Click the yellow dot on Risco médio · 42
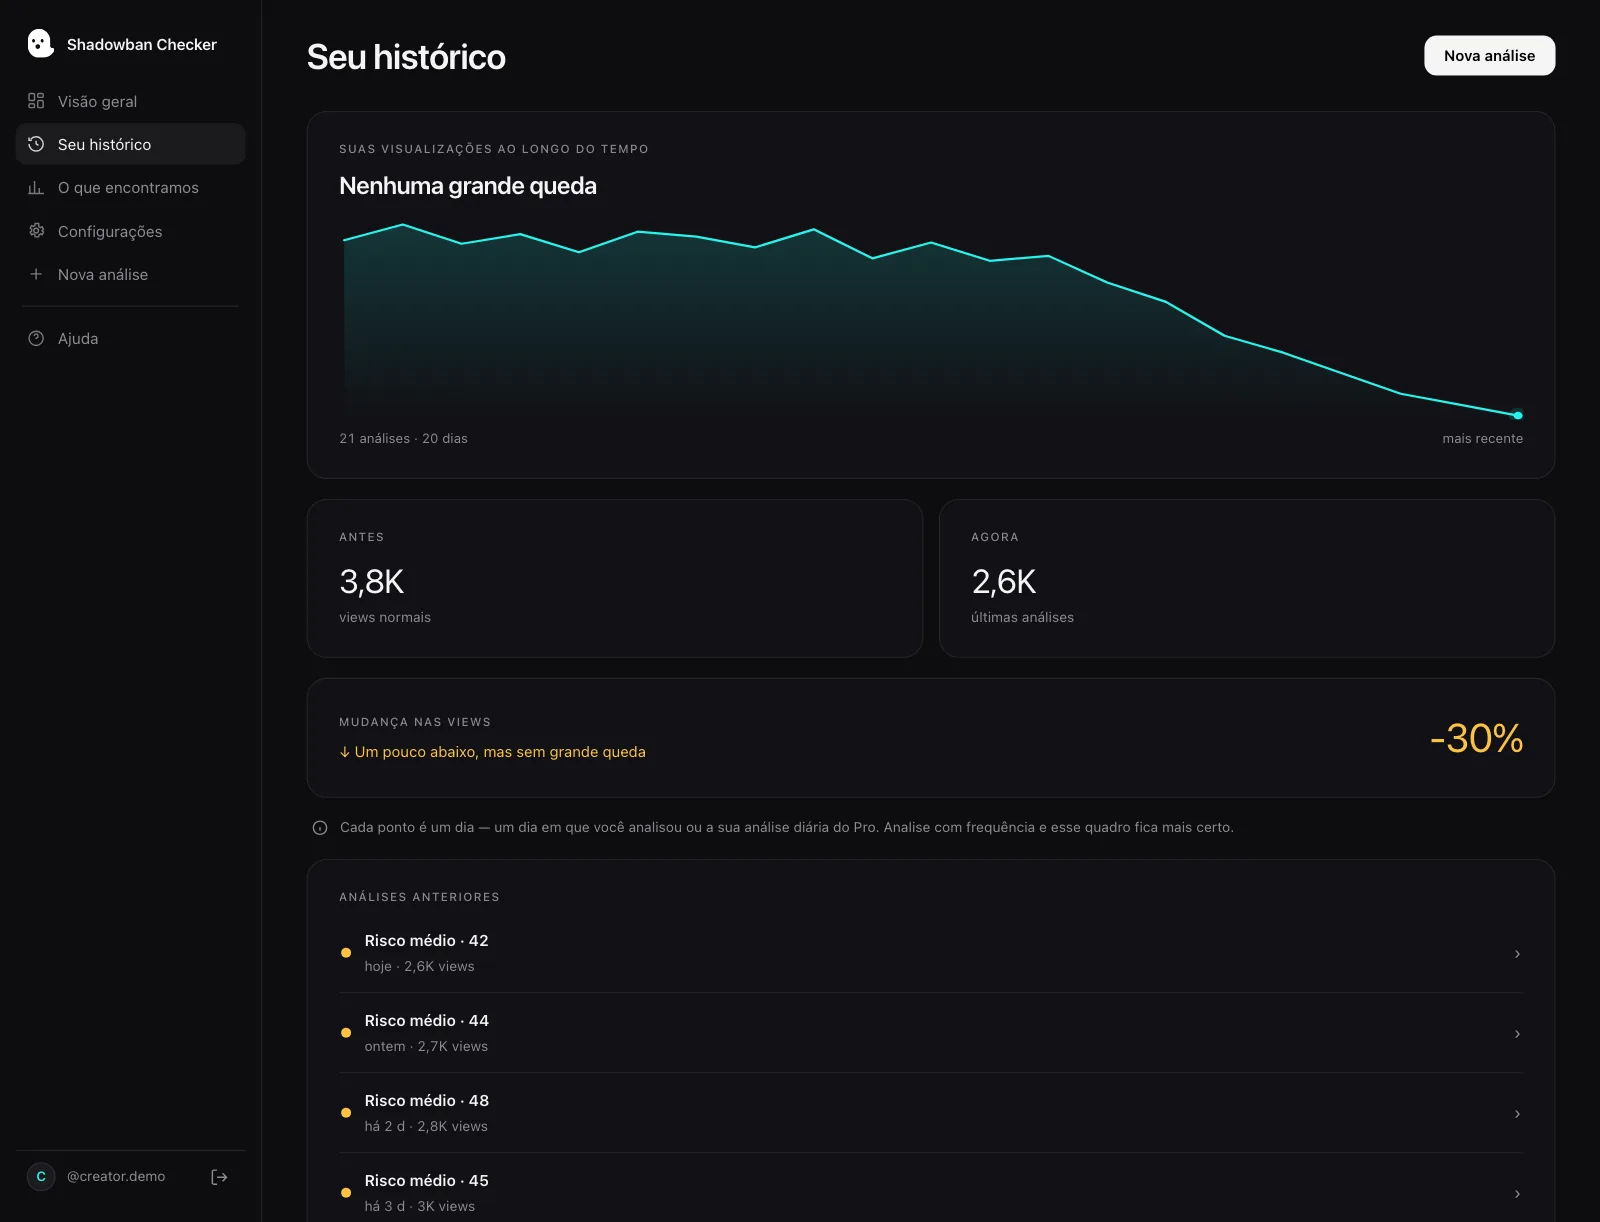The height and width of the screenshot is (1222, 1600). point(346,953)
